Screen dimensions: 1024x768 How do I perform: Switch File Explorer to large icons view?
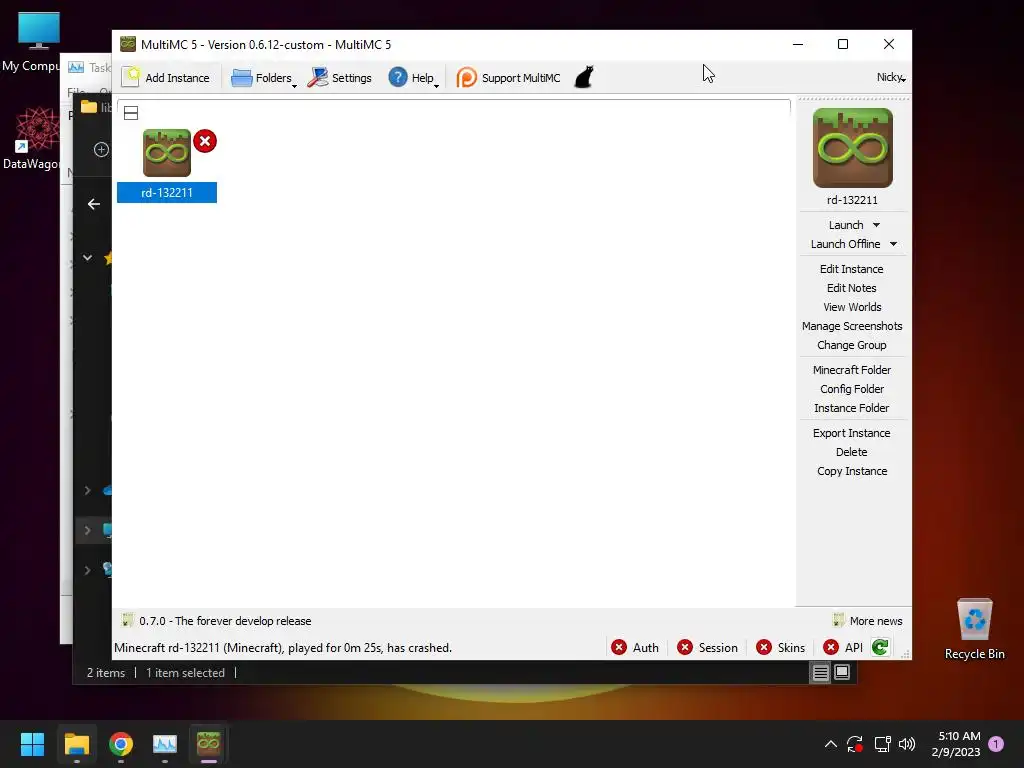842,673
